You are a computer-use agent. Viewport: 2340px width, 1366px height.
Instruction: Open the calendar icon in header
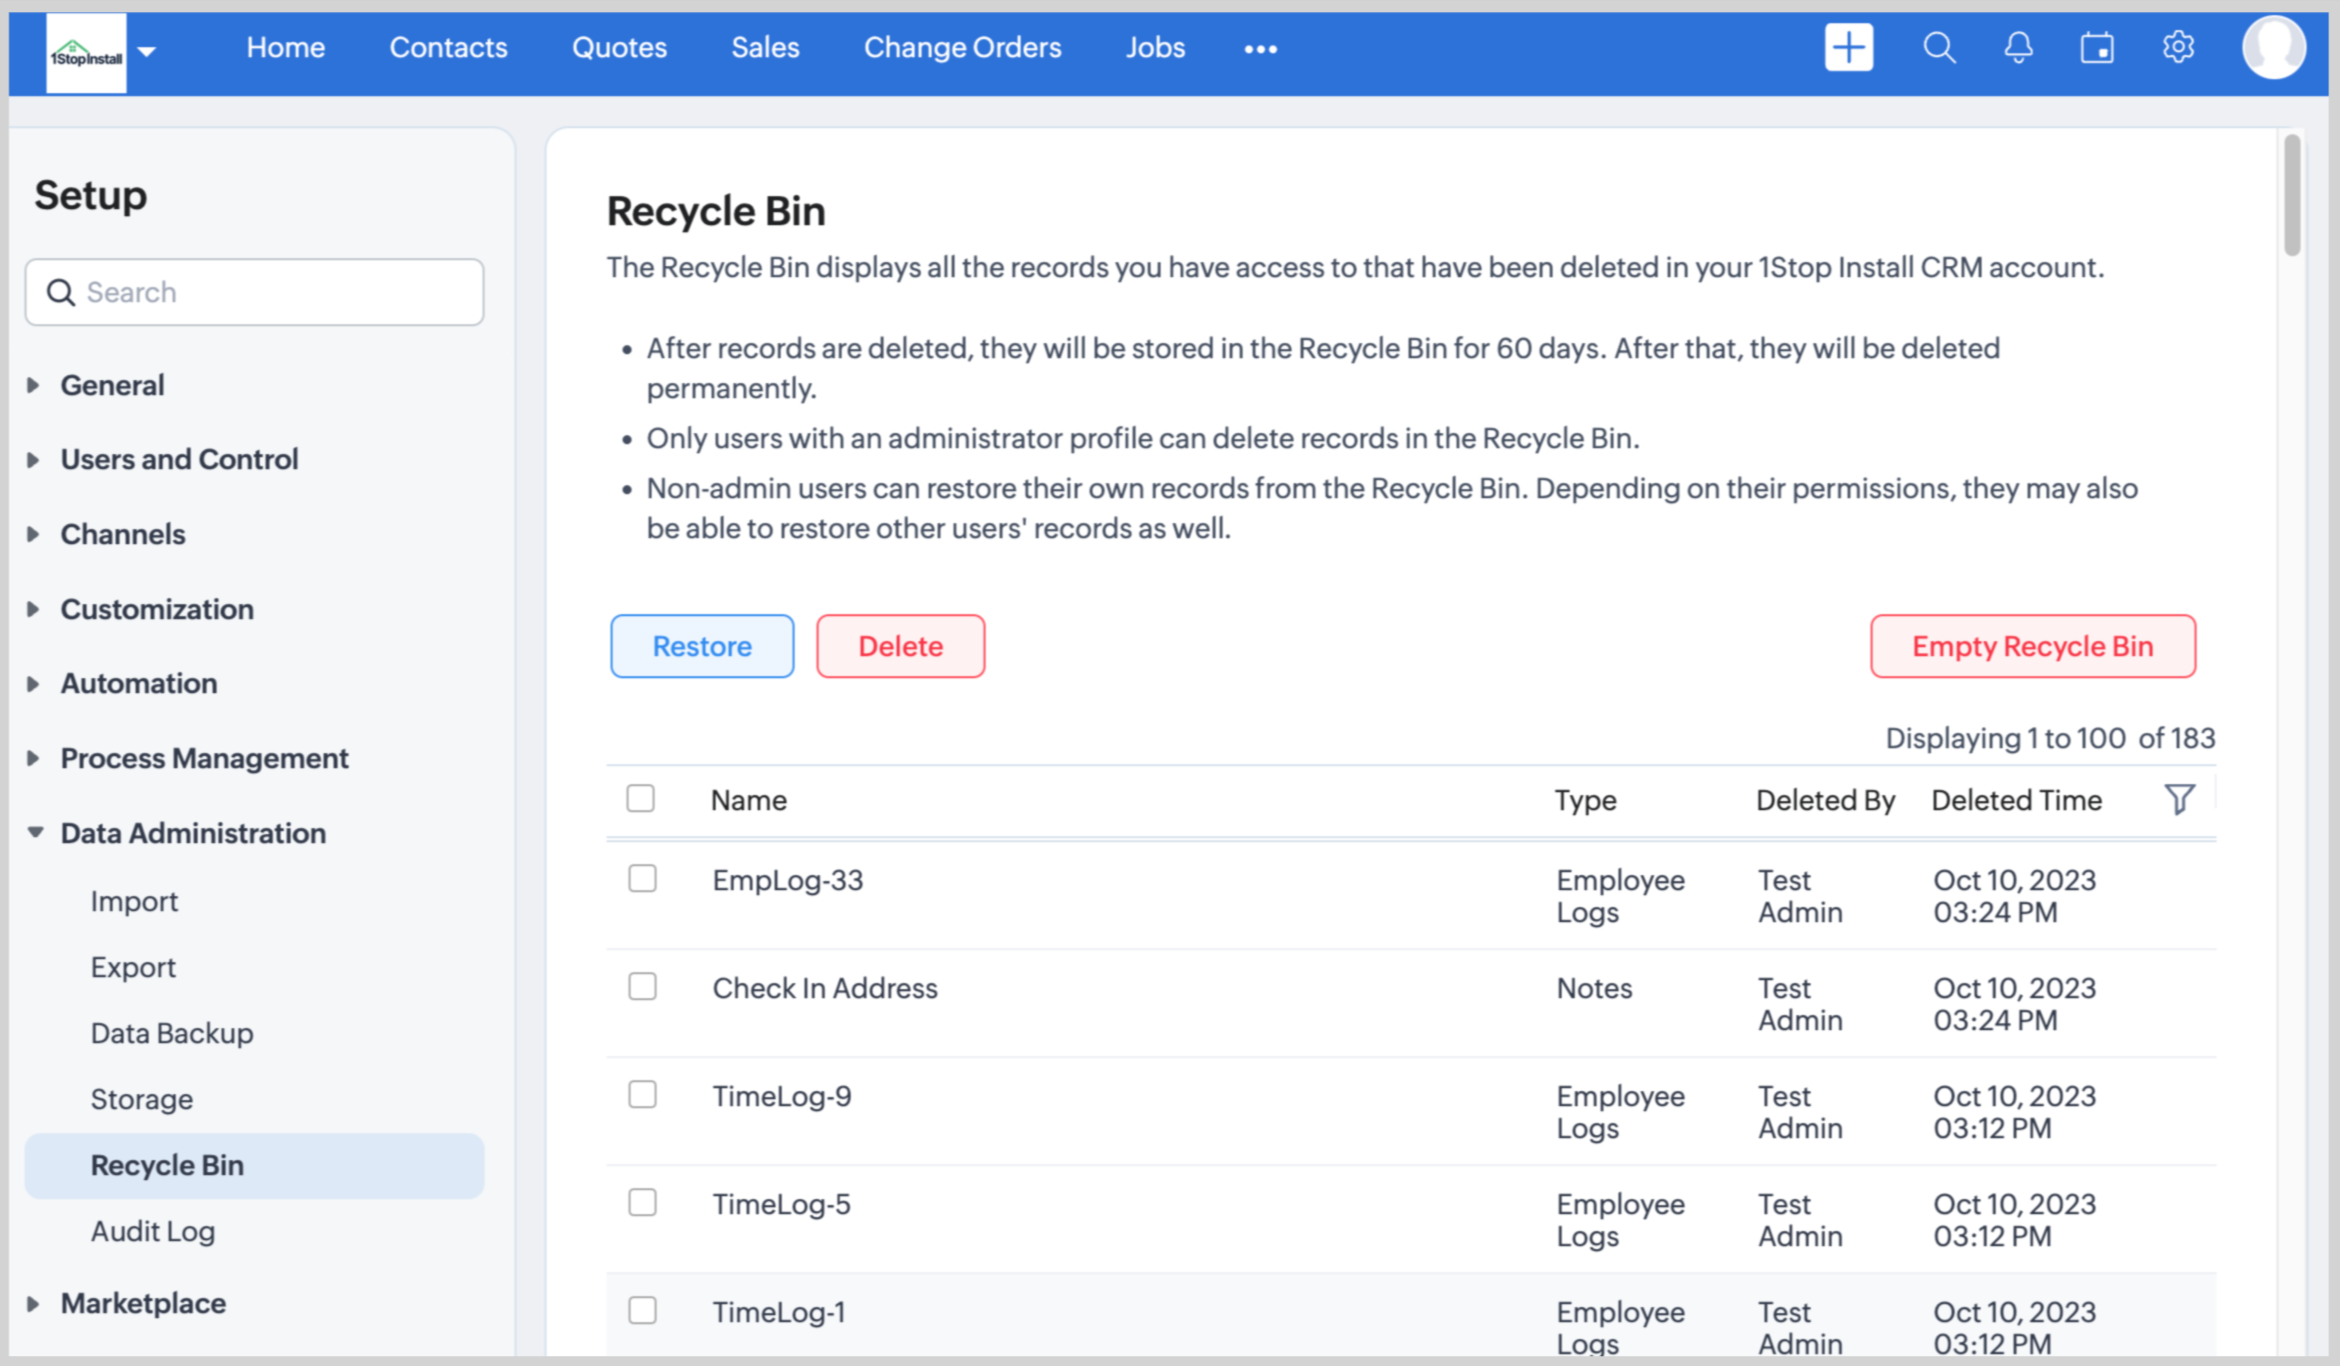coord(2097,48)
